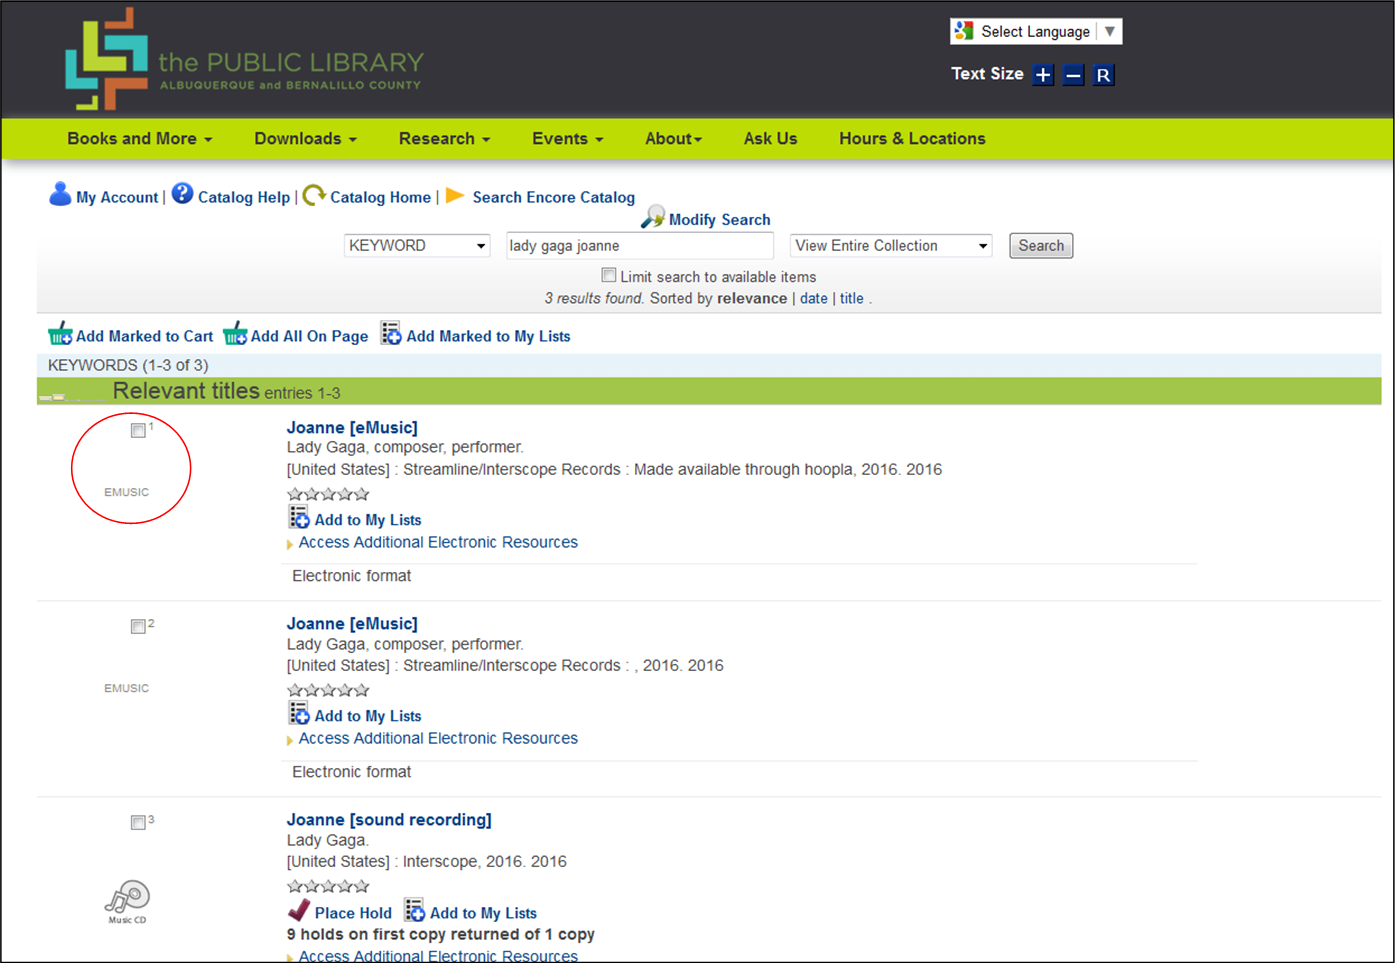Expand the Events menu

tap(567, 139)
